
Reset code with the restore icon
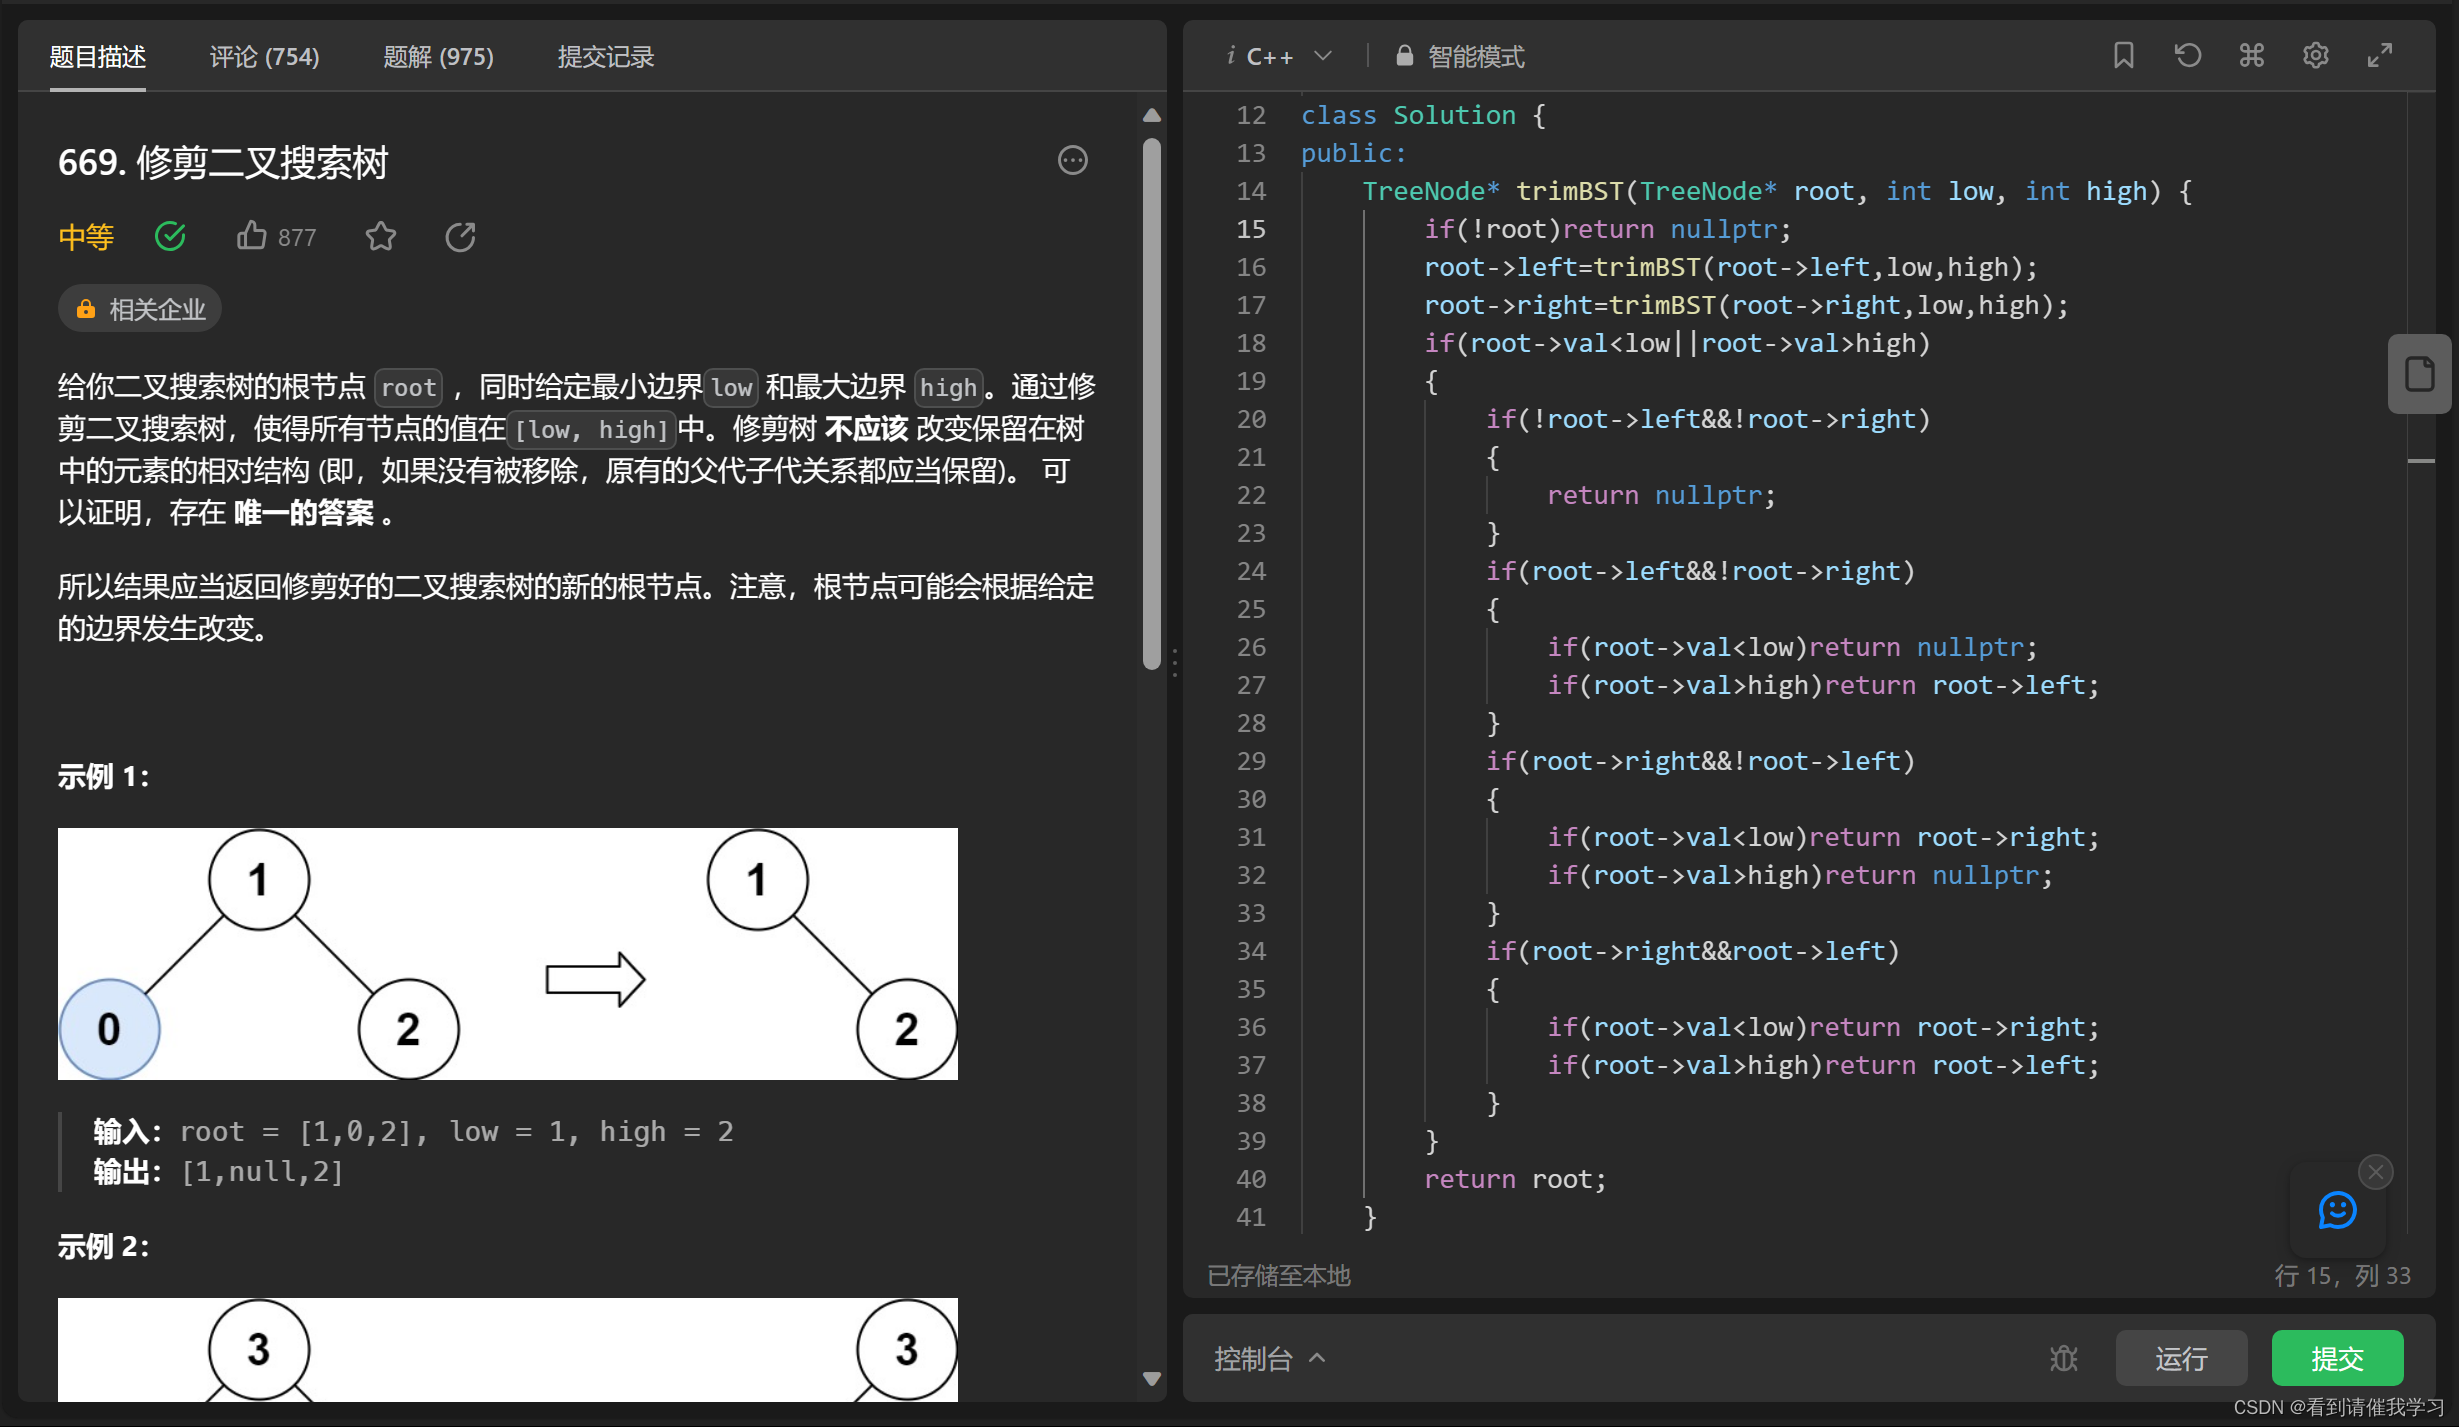pyautogui.click(x=2187, y=55)
